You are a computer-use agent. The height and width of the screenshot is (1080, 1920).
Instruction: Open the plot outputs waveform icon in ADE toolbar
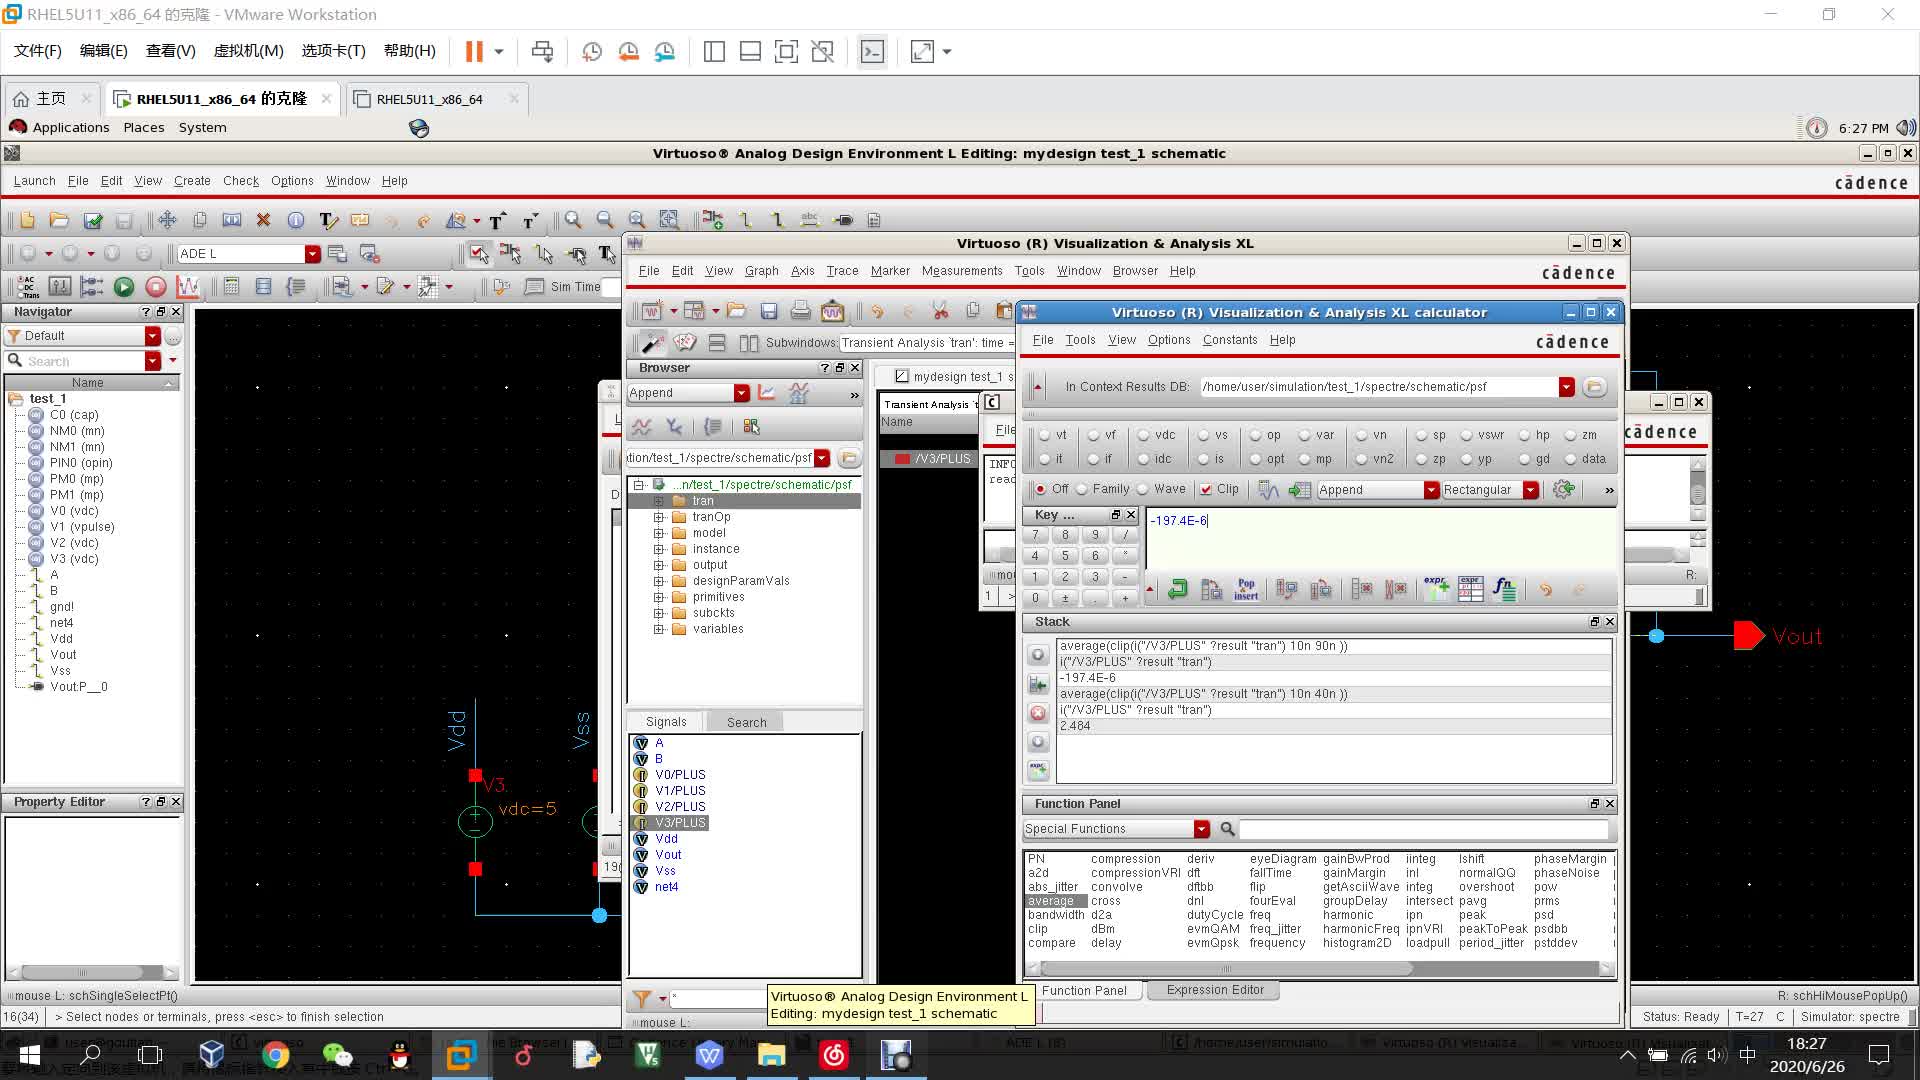(x=187, y=287)
